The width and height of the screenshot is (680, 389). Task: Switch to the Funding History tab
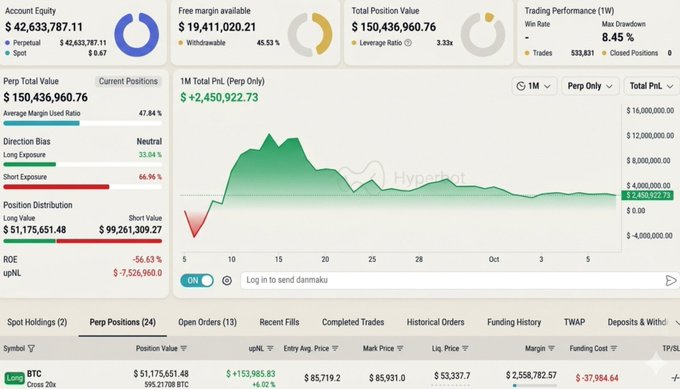514,322
